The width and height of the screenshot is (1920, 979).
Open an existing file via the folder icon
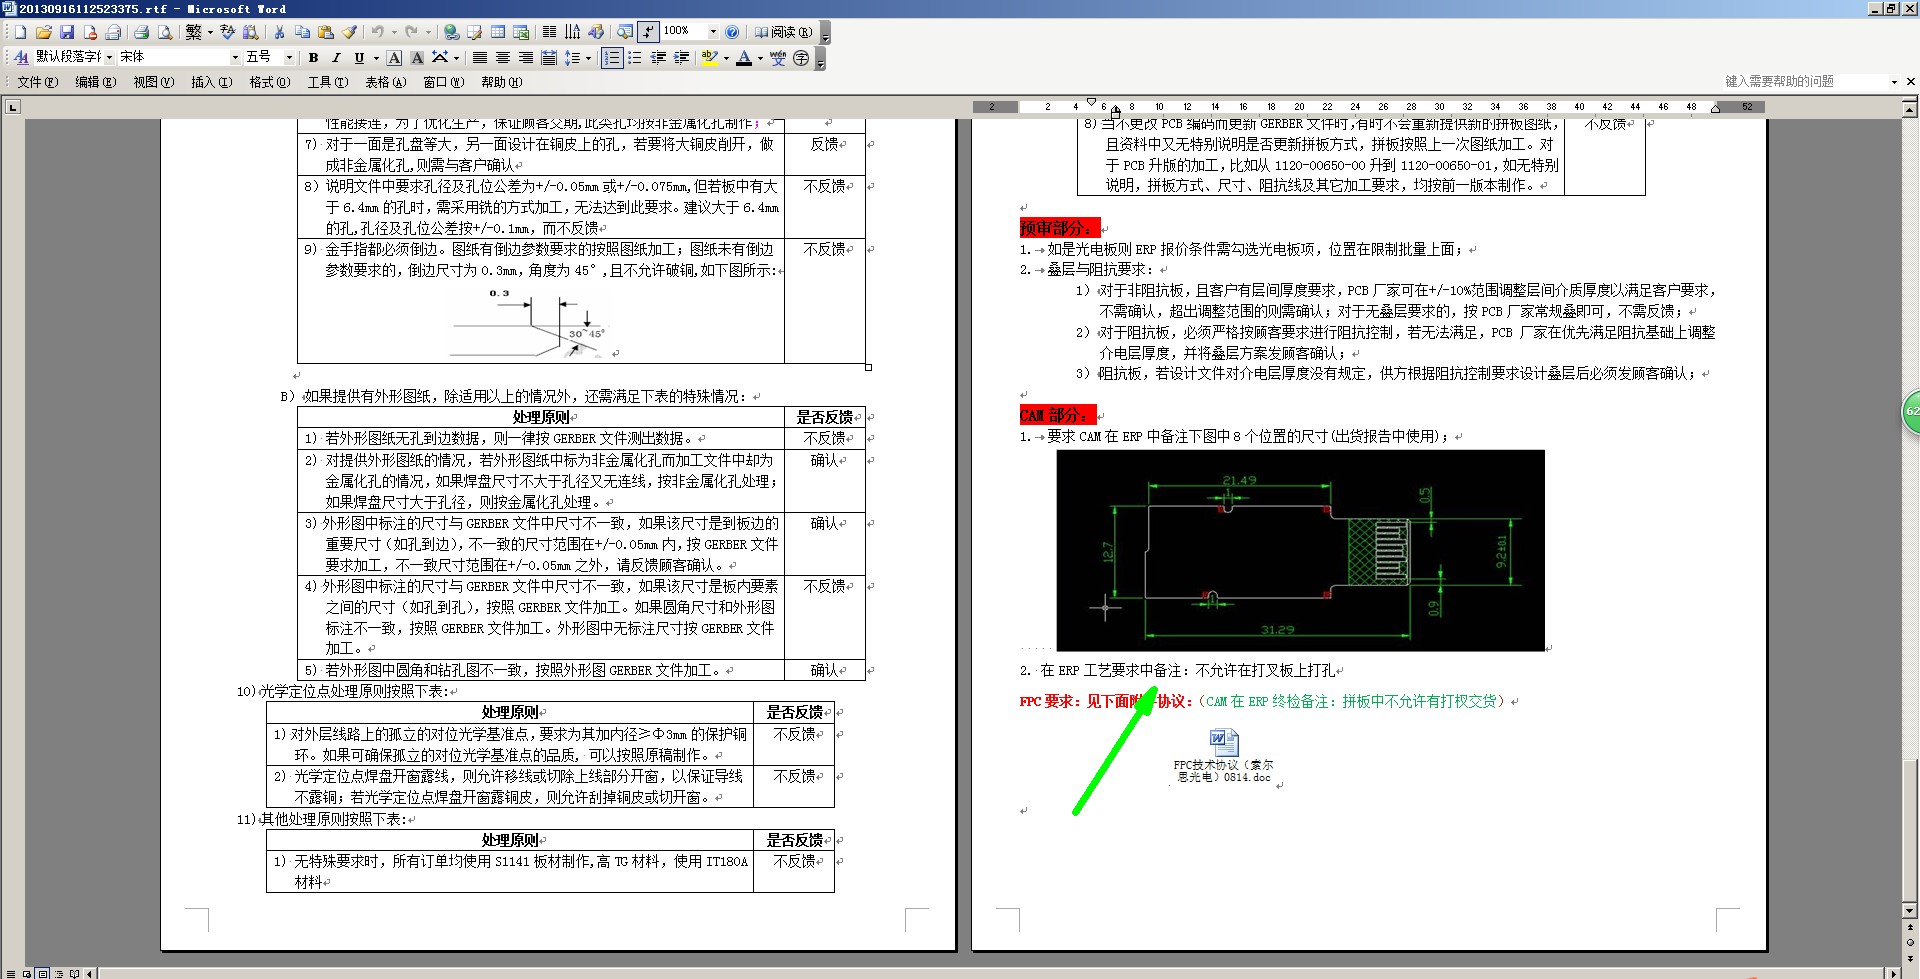pyautogui.click(x=43, y=32)
